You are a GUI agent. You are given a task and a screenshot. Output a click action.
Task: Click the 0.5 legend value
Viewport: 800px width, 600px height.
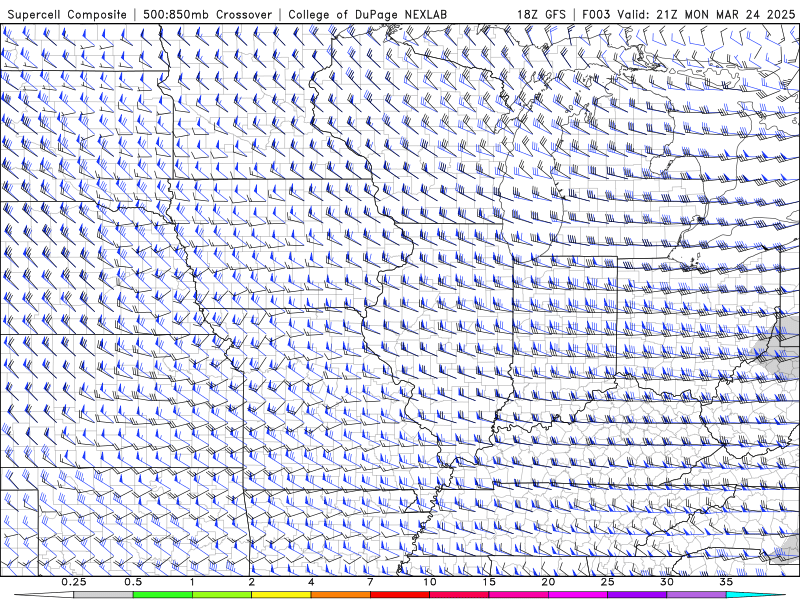tap(133, 582)
